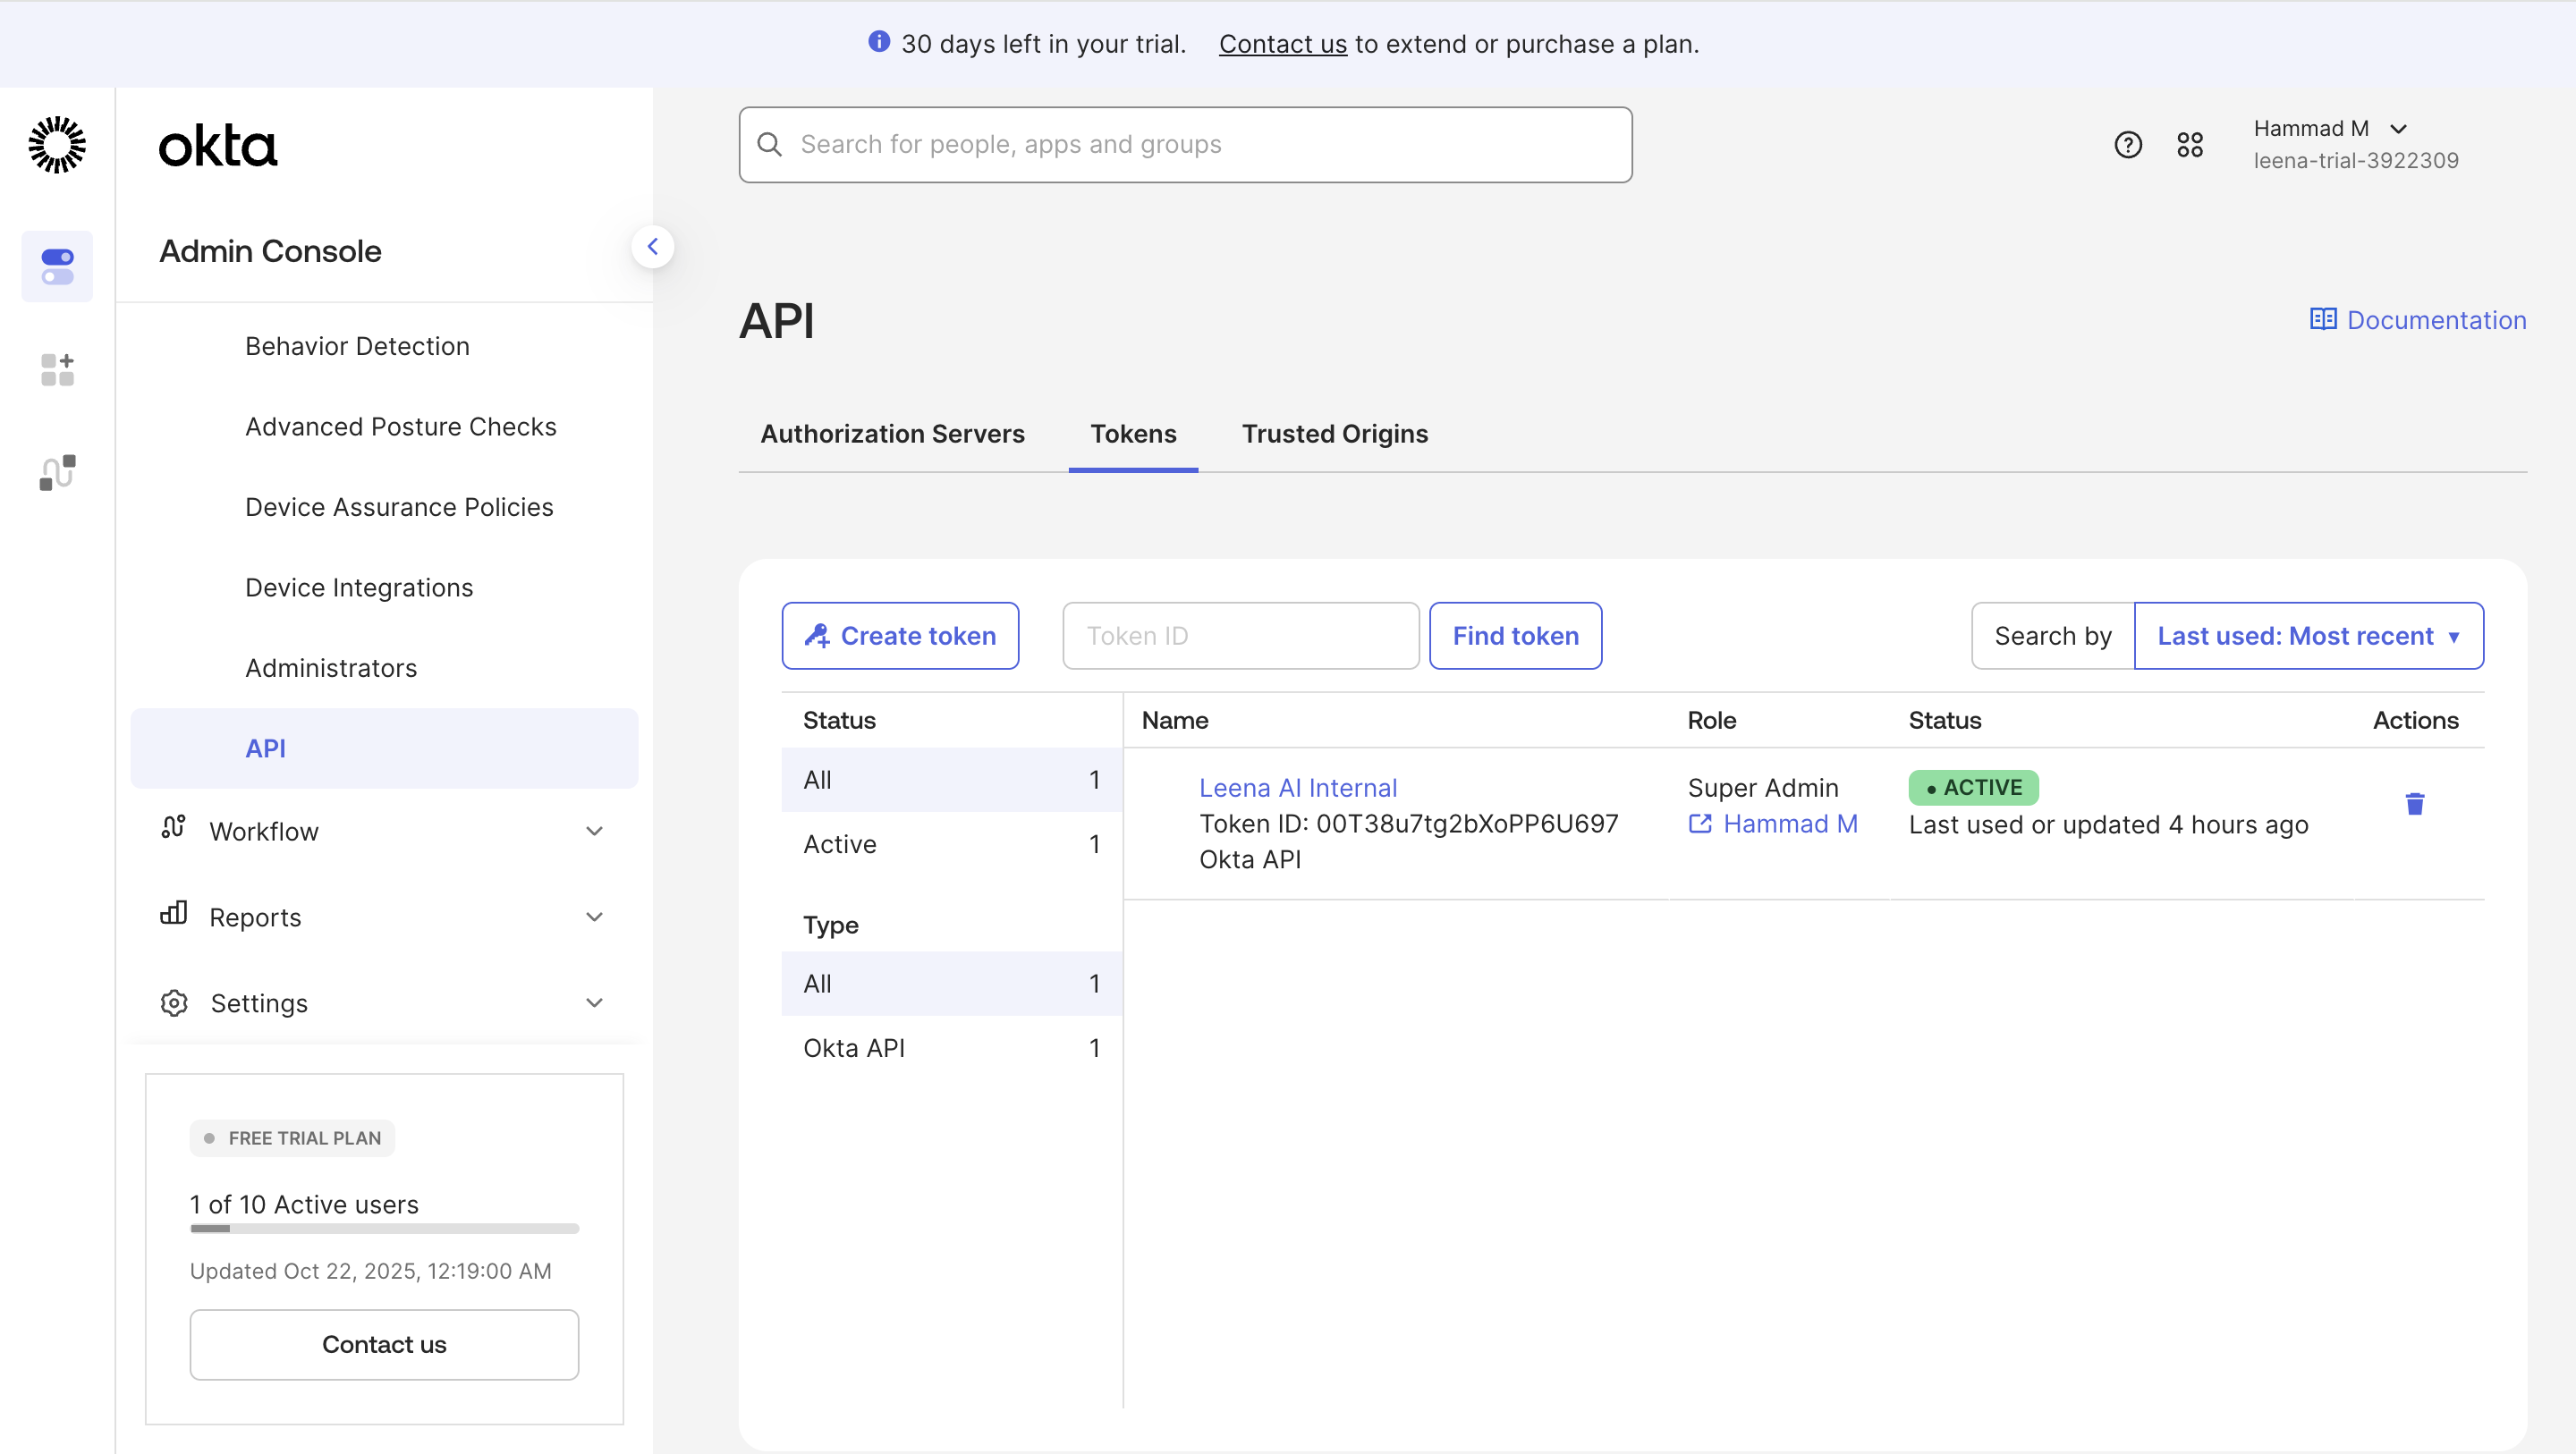The image size is (2576, 1454).
Task: Switch to Trusted Origins tab
Action: [x=1334, y=434]
